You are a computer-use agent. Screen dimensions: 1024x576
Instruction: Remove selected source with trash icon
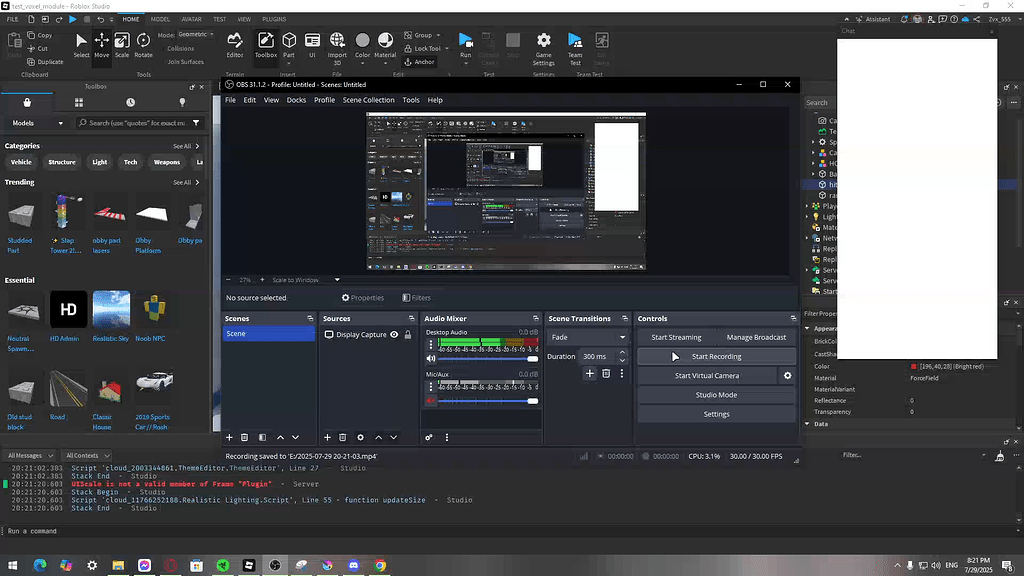(343, 437)
